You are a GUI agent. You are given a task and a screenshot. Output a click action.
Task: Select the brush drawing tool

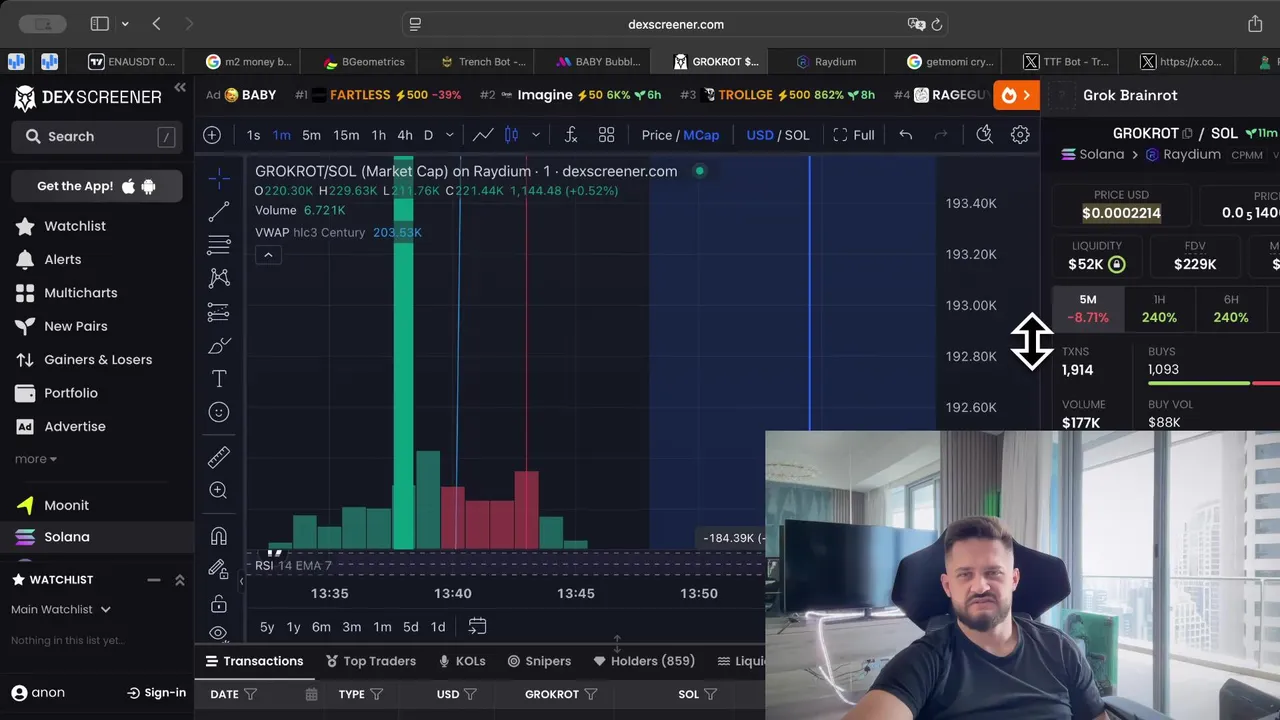[x=219, y=346]
